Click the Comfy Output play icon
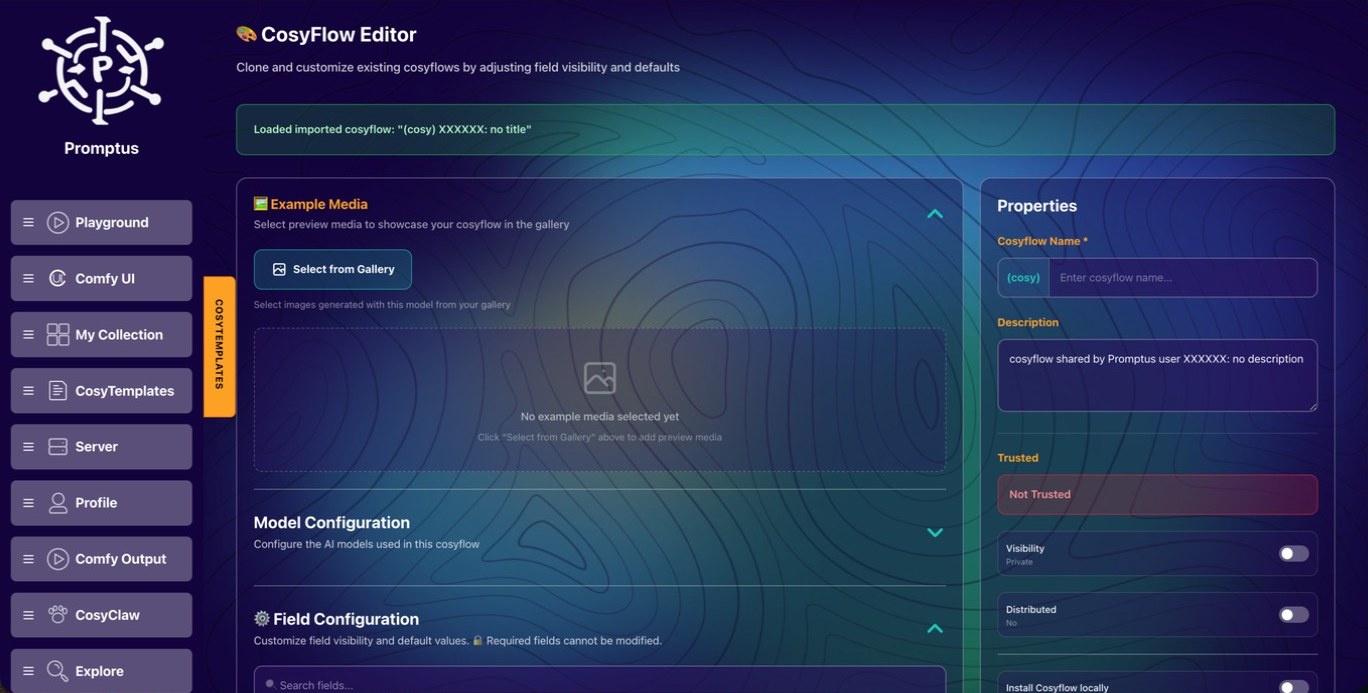Screen dimensions: 1368x693 [x=58, y=559]
